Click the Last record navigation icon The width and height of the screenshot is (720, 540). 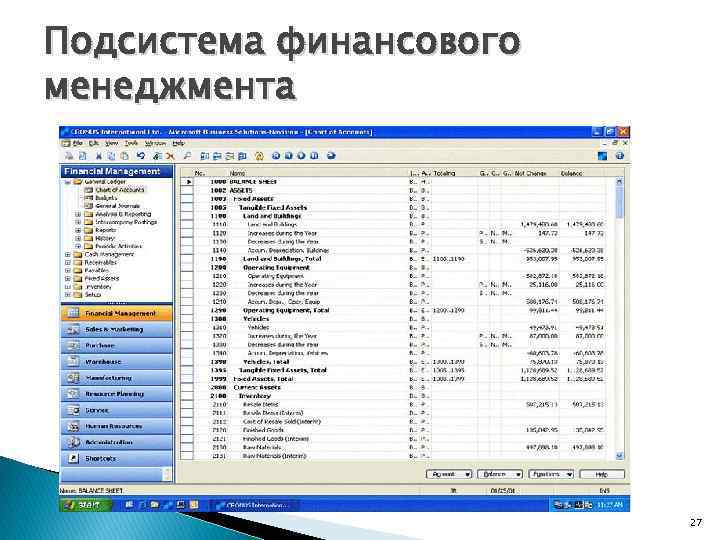pos(315,156)
